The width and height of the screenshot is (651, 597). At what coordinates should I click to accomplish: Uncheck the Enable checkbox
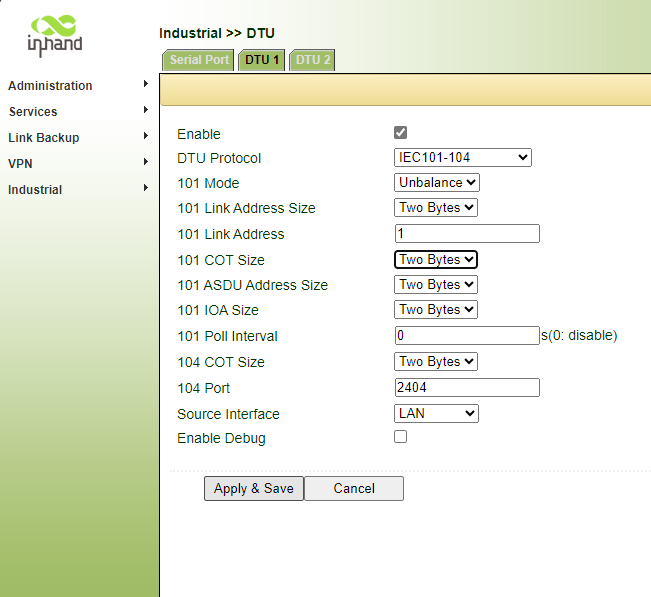coord(400,132)
